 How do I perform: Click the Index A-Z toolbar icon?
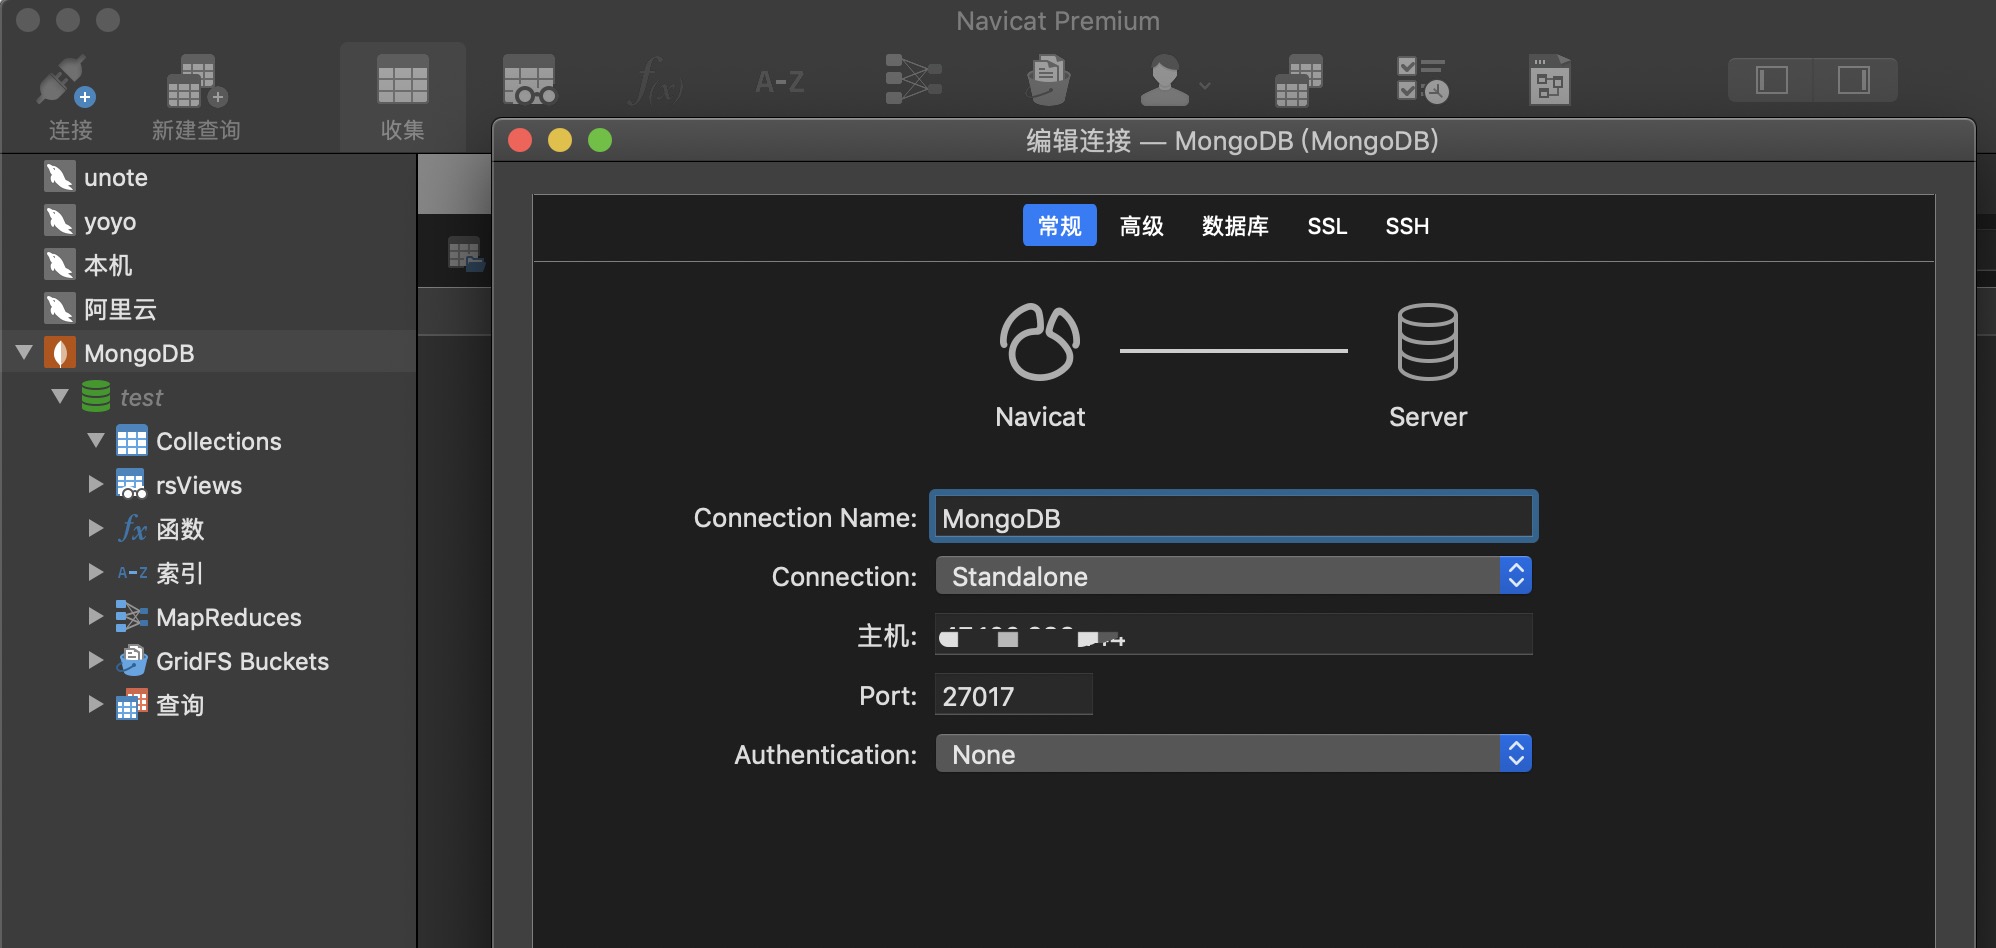point(780,81)
